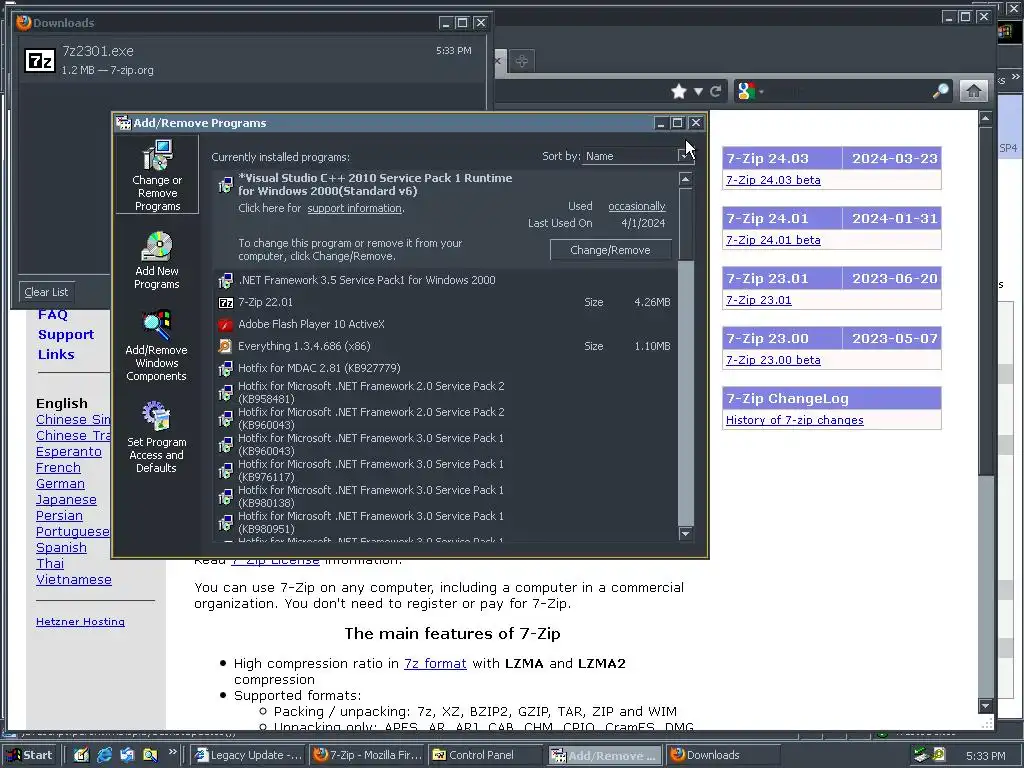Switch language to German
This screenshot has height=768, width=1024.
click(60, 484)
